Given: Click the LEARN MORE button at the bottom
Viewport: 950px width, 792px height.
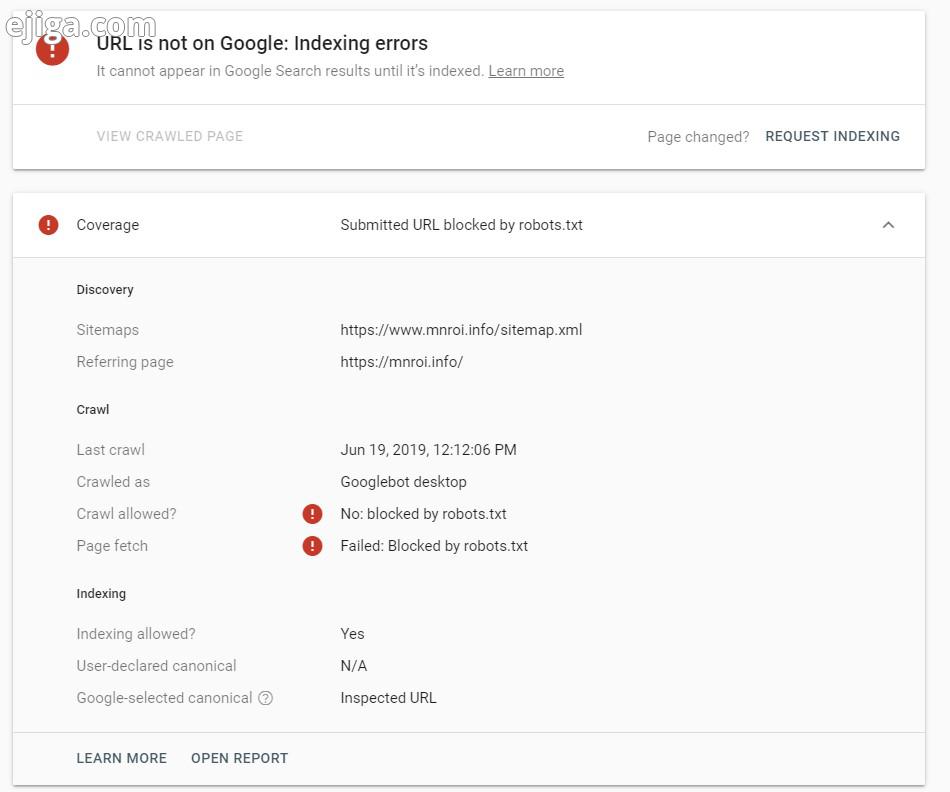Looking at the screenshot, I should [121, 758].
